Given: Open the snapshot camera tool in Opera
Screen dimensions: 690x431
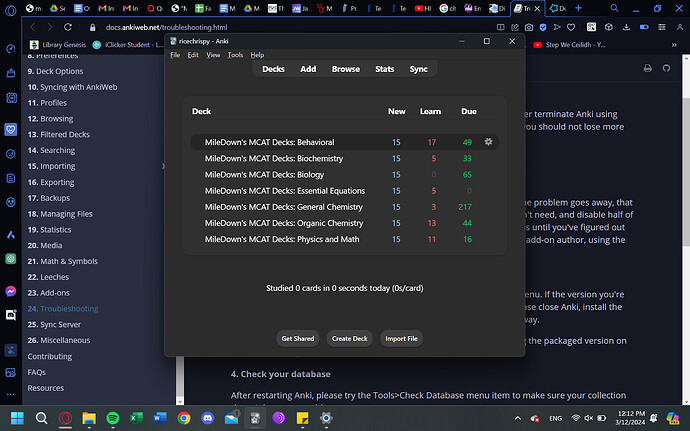Looking at the screenshot, I should tap(529, 27).
